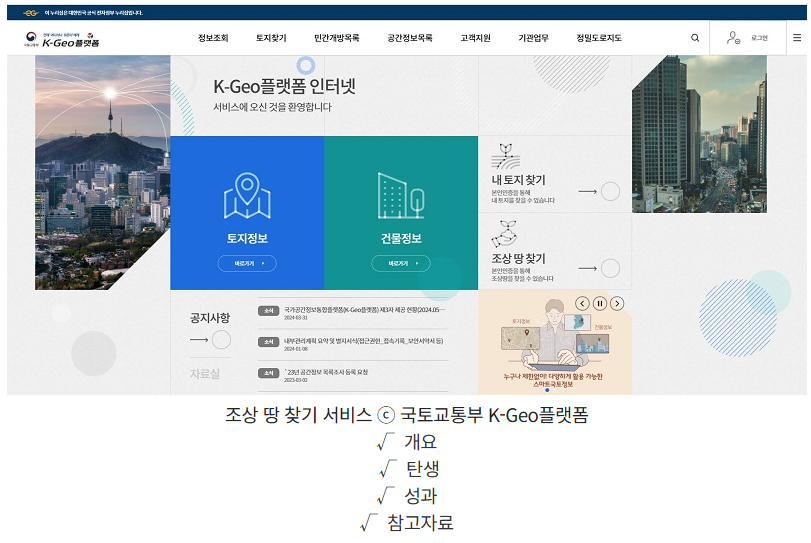Go to next banner slide
Viewport: 811px width, 543px height.
617,304
